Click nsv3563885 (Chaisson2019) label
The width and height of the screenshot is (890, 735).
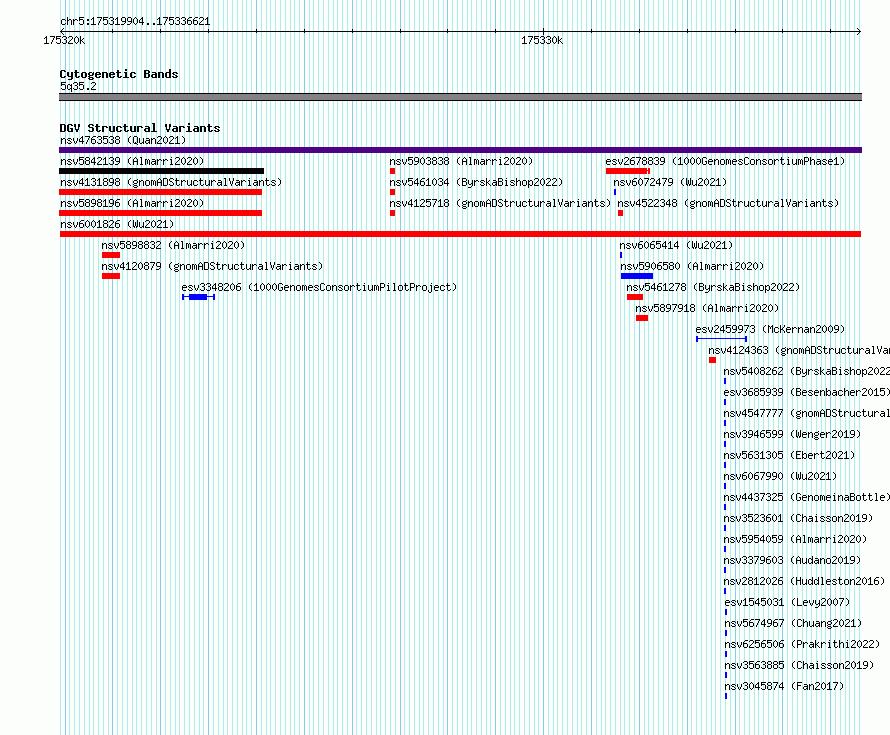[800, 665]
